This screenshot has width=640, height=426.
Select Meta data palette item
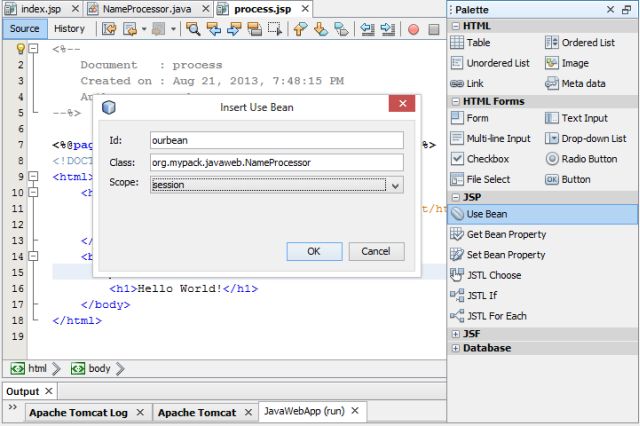pos(575,84)
